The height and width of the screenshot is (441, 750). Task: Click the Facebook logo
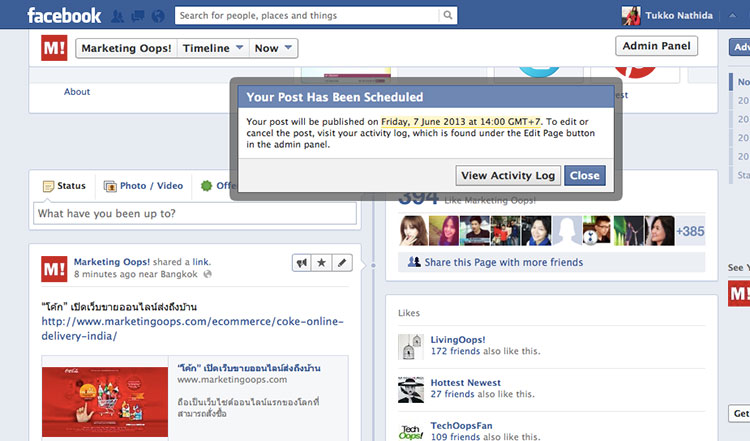64,16
